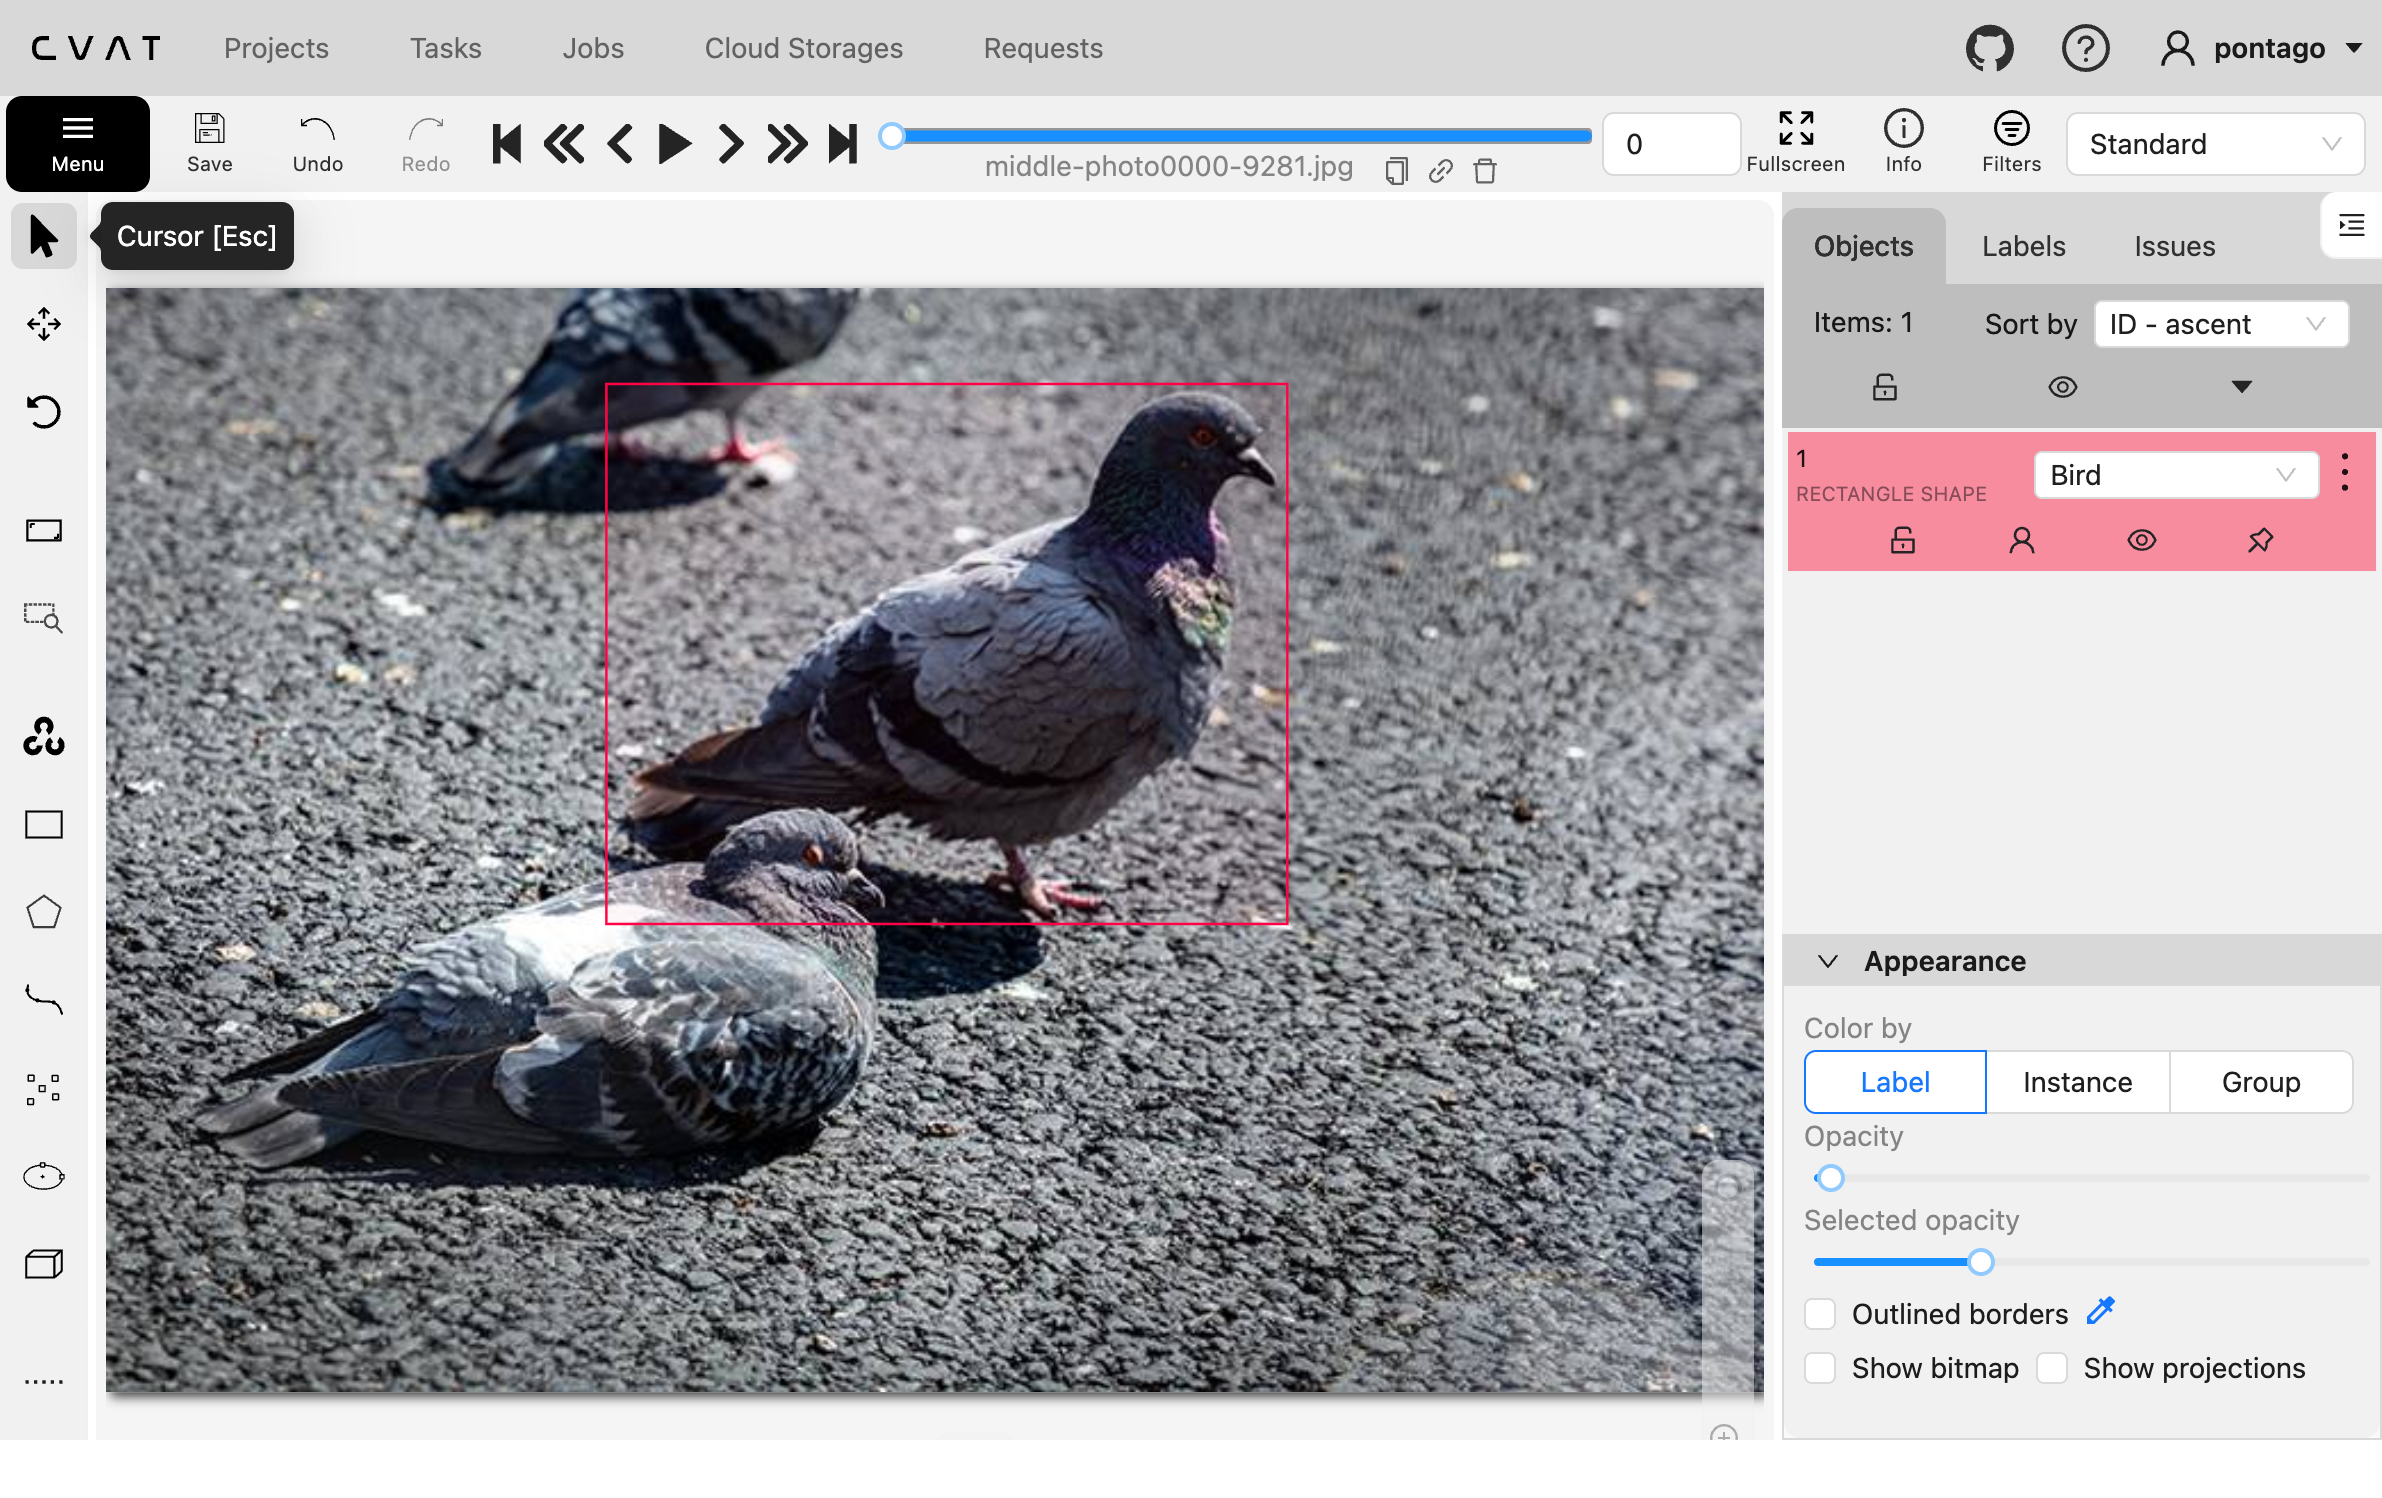Open pontago user menu
2382x1498 pixels.
(x=2261, y=48)
